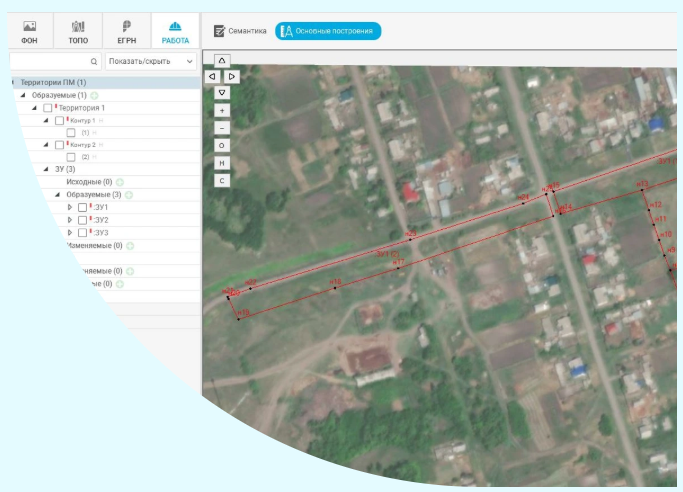Pan the map down with arrow button

click(x=222, y=92)
